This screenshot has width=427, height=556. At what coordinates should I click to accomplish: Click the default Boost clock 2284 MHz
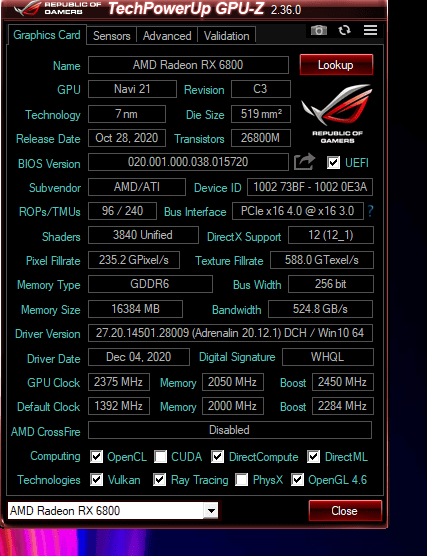click(343, 406)
